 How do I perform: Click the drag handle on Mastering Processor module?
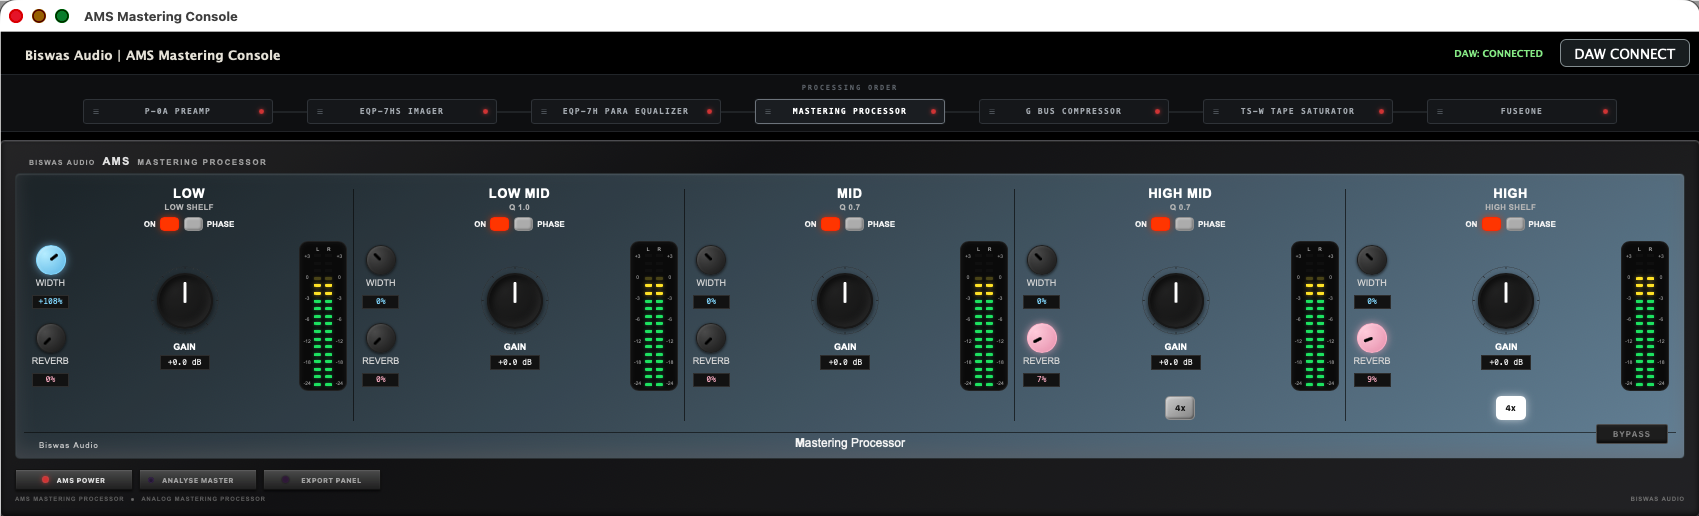[x=768, y=111]
